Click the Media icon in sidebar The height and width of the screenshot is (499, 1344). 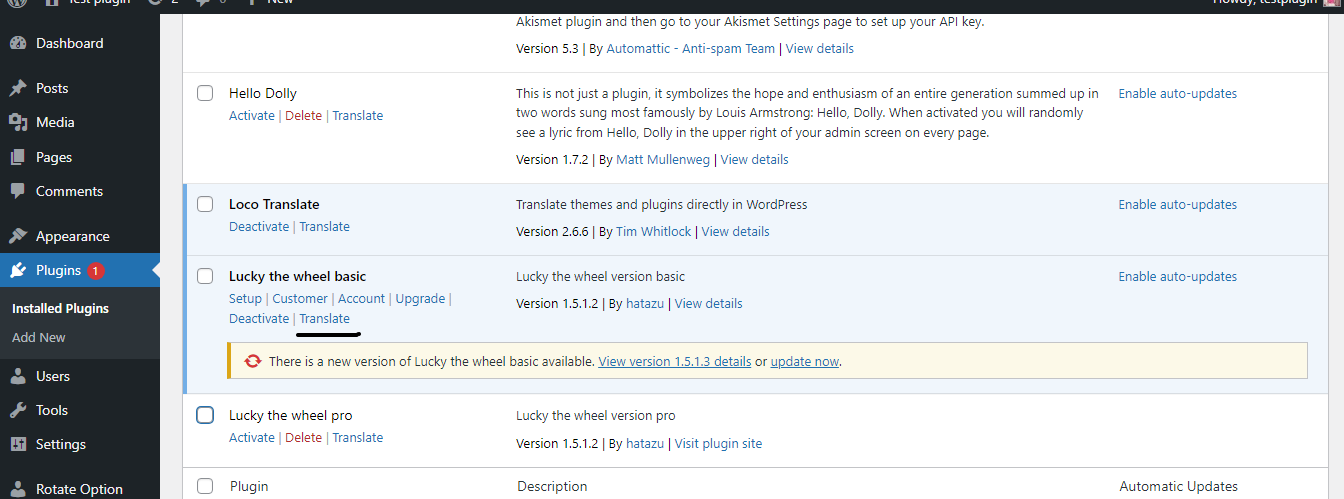18,122
